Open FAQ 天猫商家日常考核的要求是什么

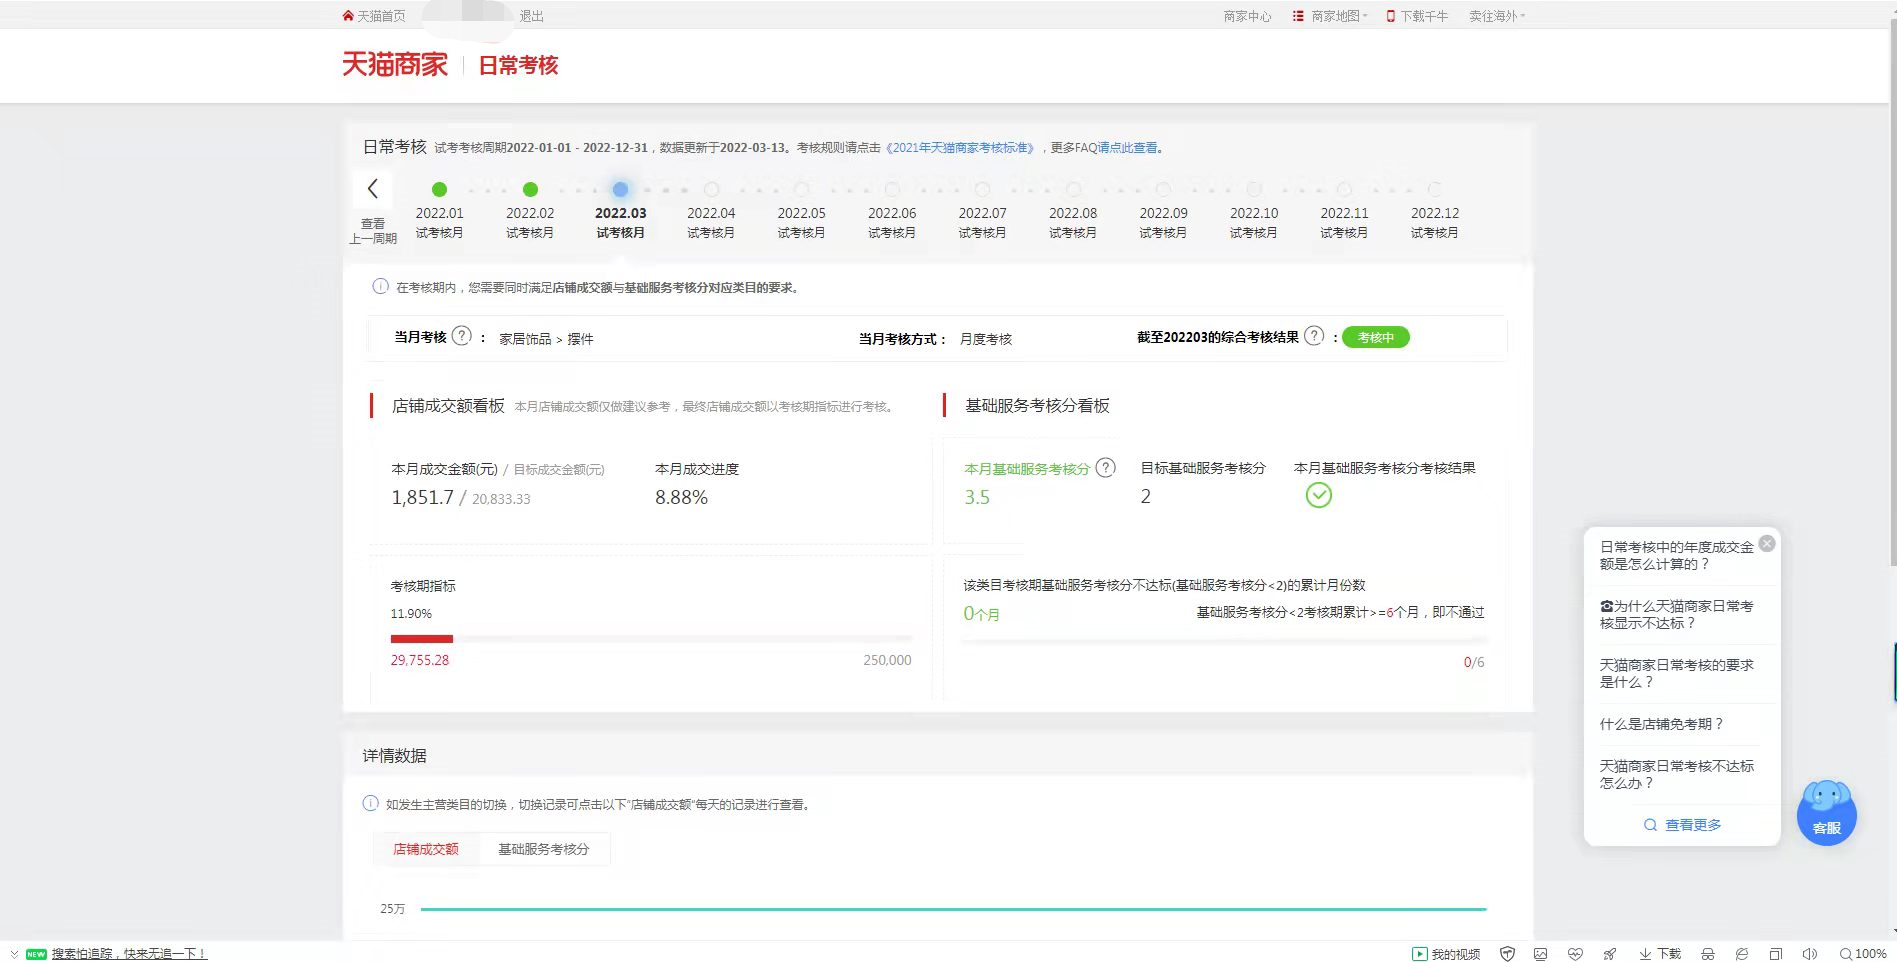(x=1676, y=673)
